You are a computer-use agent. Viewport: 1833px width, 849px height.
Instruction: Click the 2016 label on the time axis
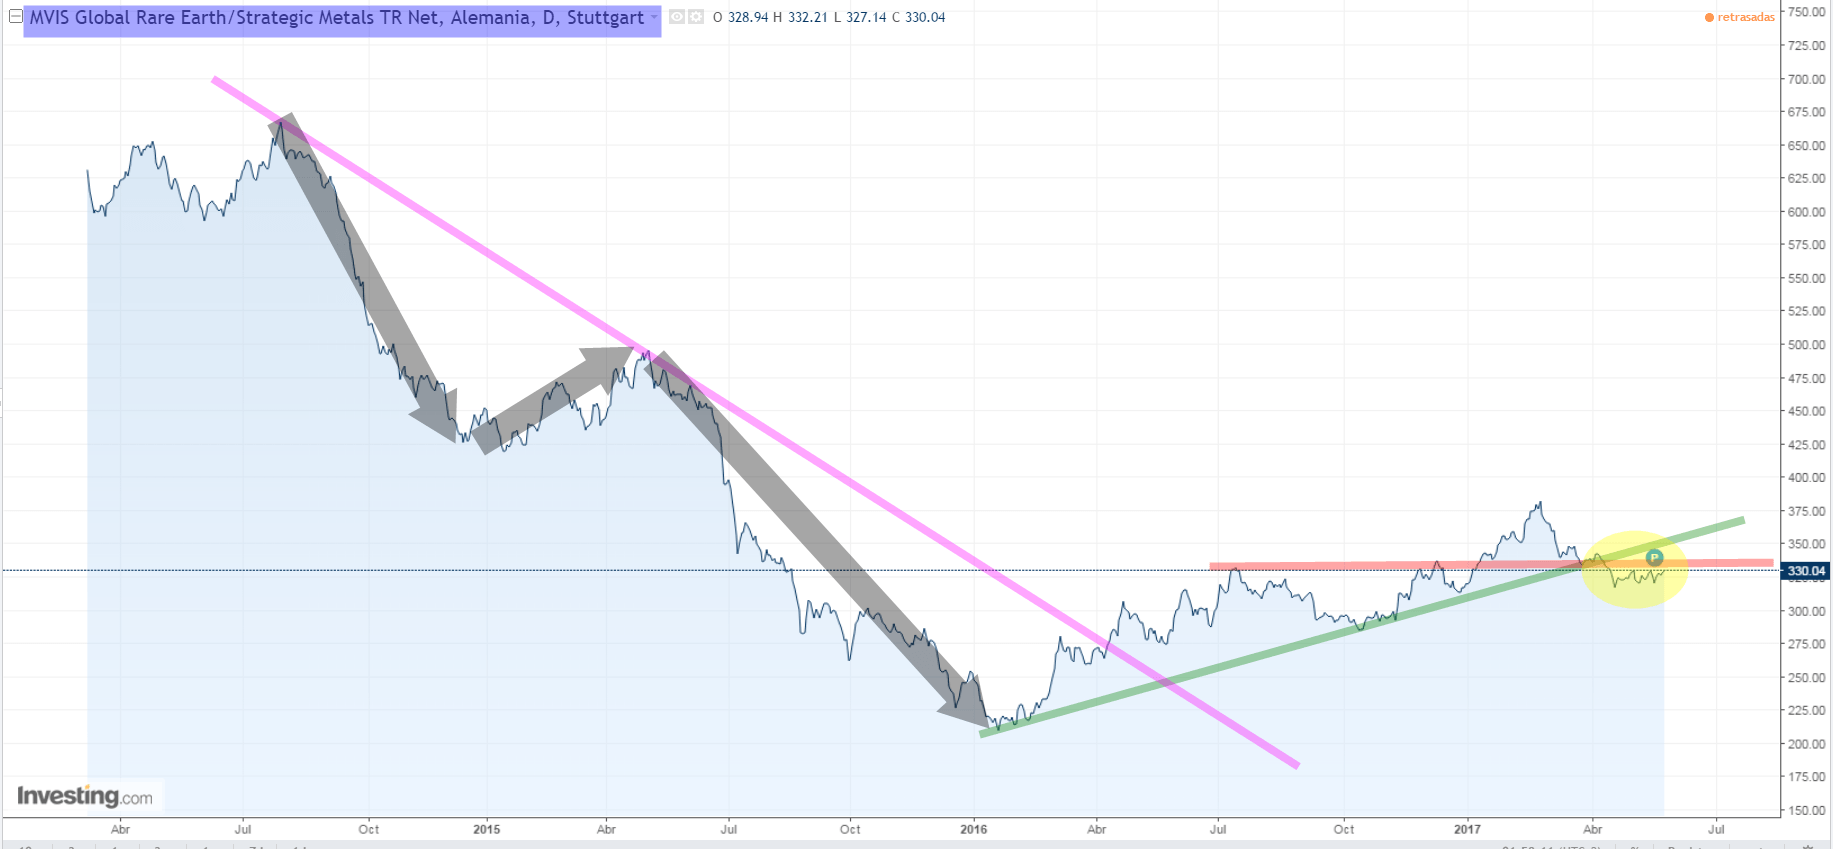[973, 829]
